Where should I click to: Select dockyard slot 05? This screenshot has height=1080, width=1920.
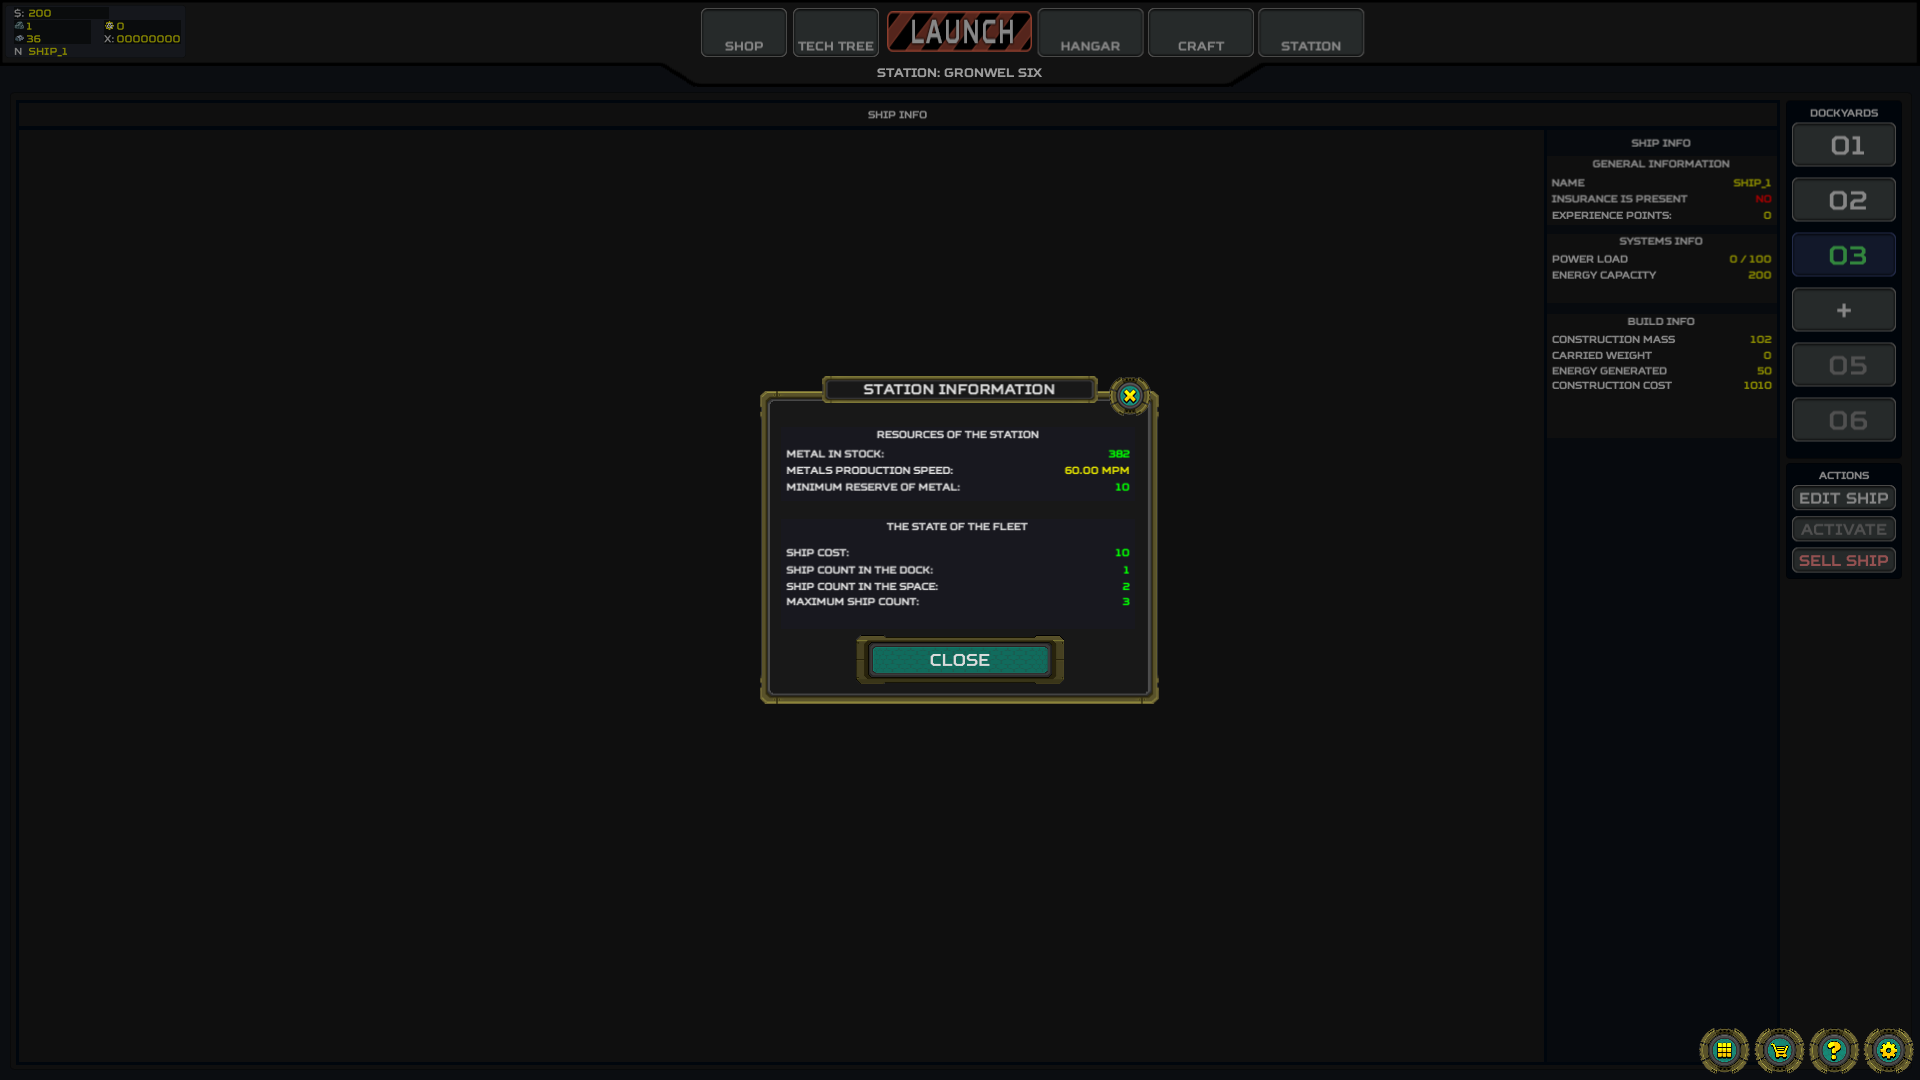(x=1844, y=365)
